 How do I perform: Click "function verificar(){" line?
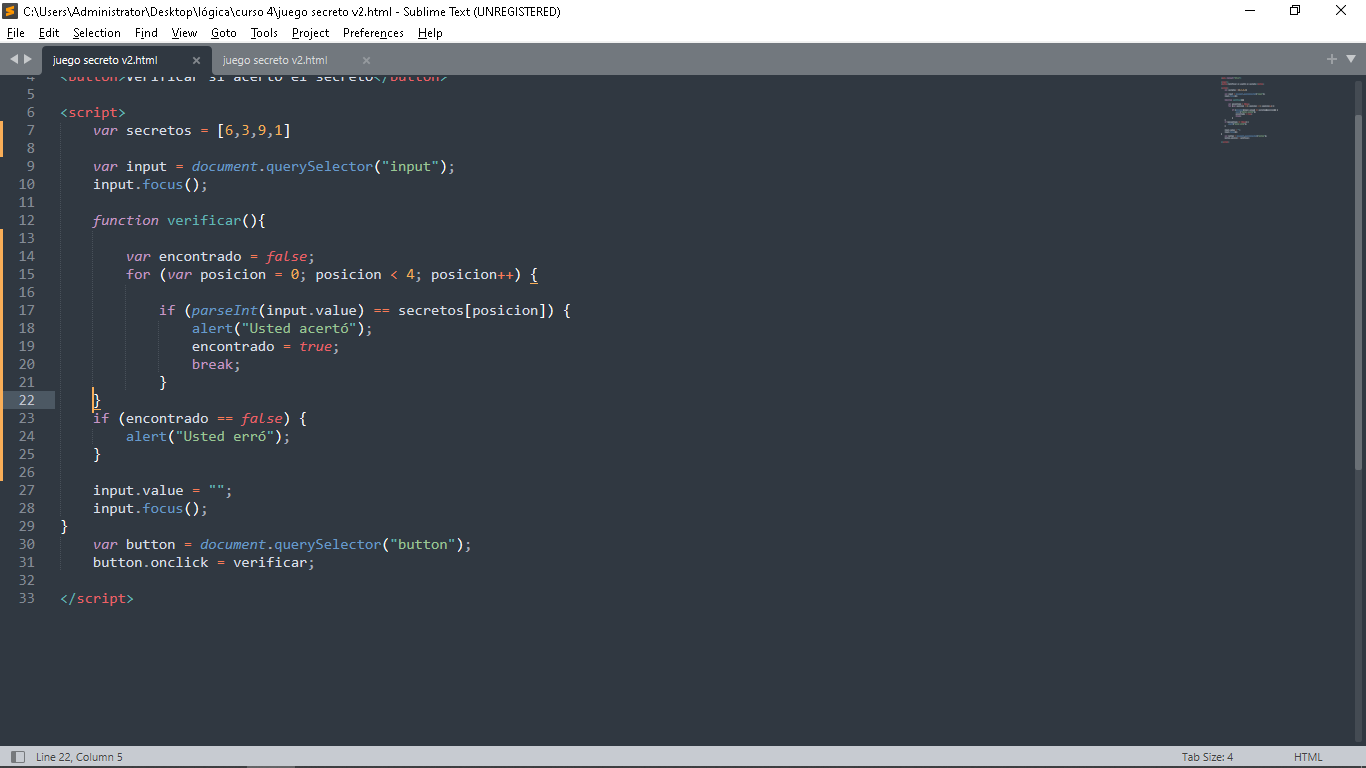179,220
